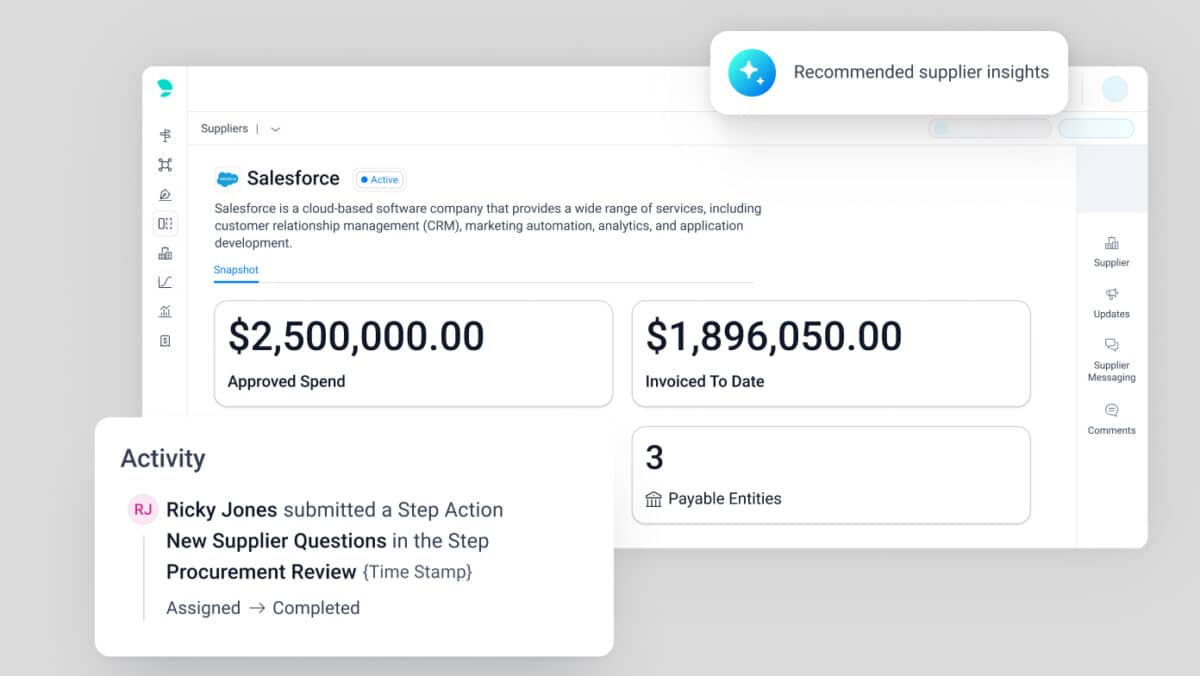
Task: Open the Updates megaphone panel
Action: point(1111,302)
